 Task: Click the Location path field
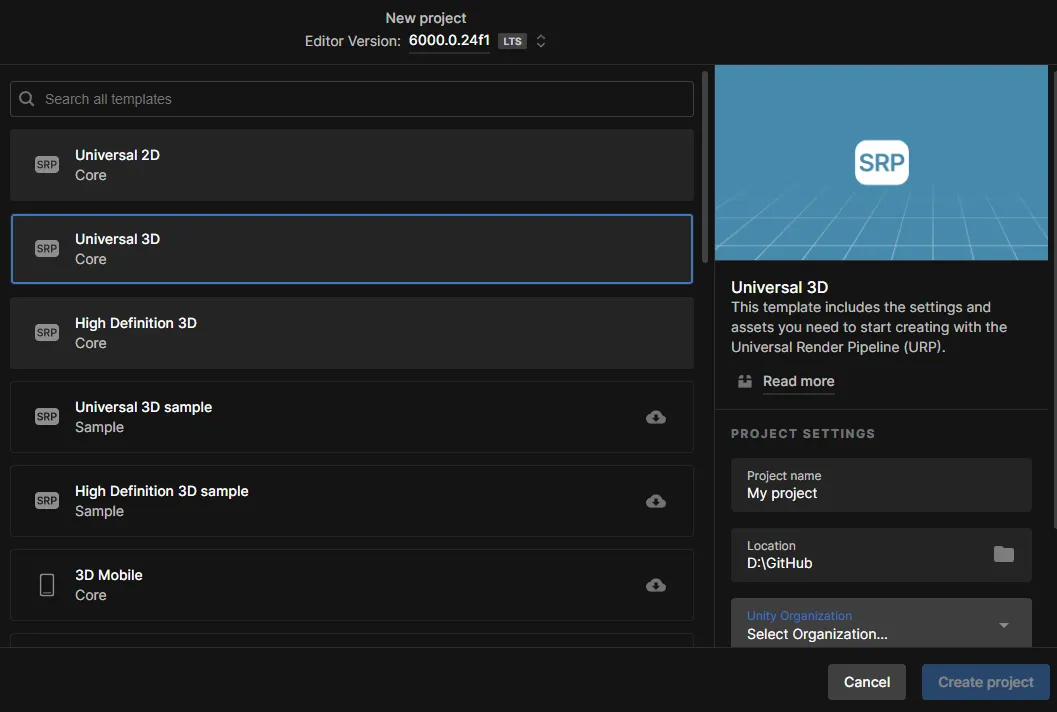tap(881, 555)
